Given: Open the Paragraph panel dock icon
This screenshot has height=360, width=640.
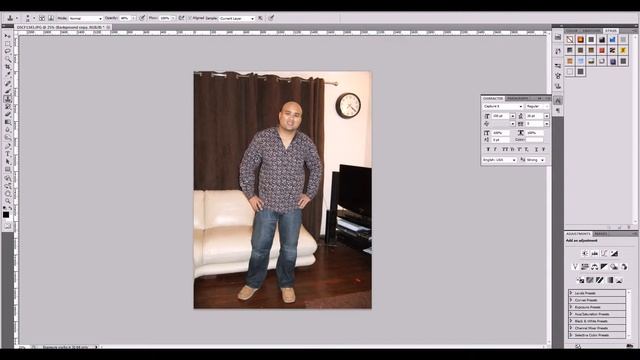Looking at the screenshot, I should pos(558,111).
